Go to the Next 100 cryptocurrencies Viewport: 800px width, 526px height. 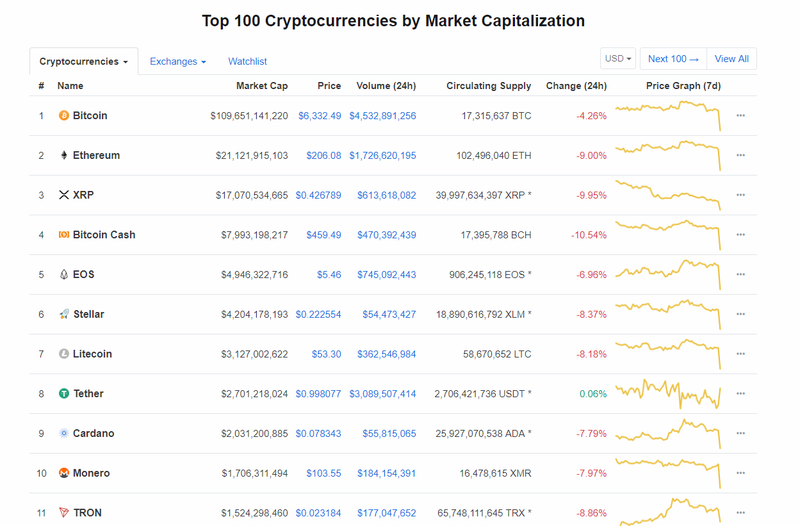tap(673, 59)
